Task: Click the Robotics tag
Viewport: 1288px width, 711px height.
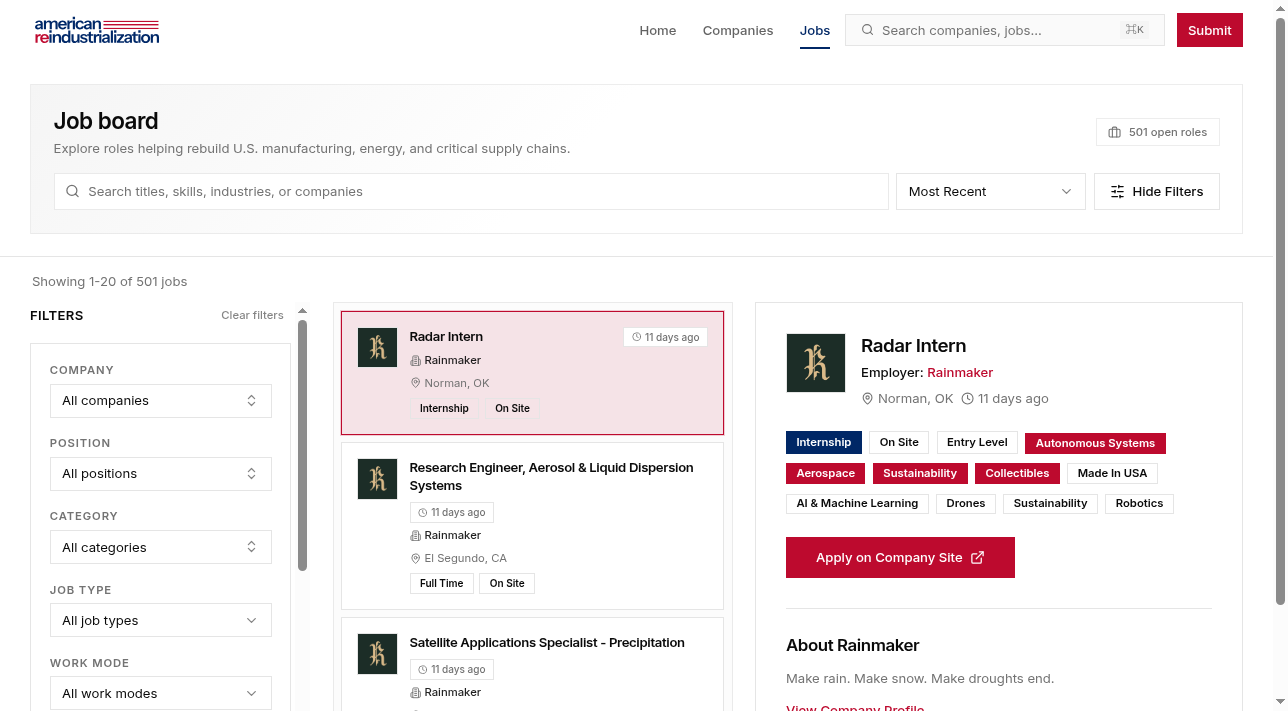Action: coord(1139,503)
